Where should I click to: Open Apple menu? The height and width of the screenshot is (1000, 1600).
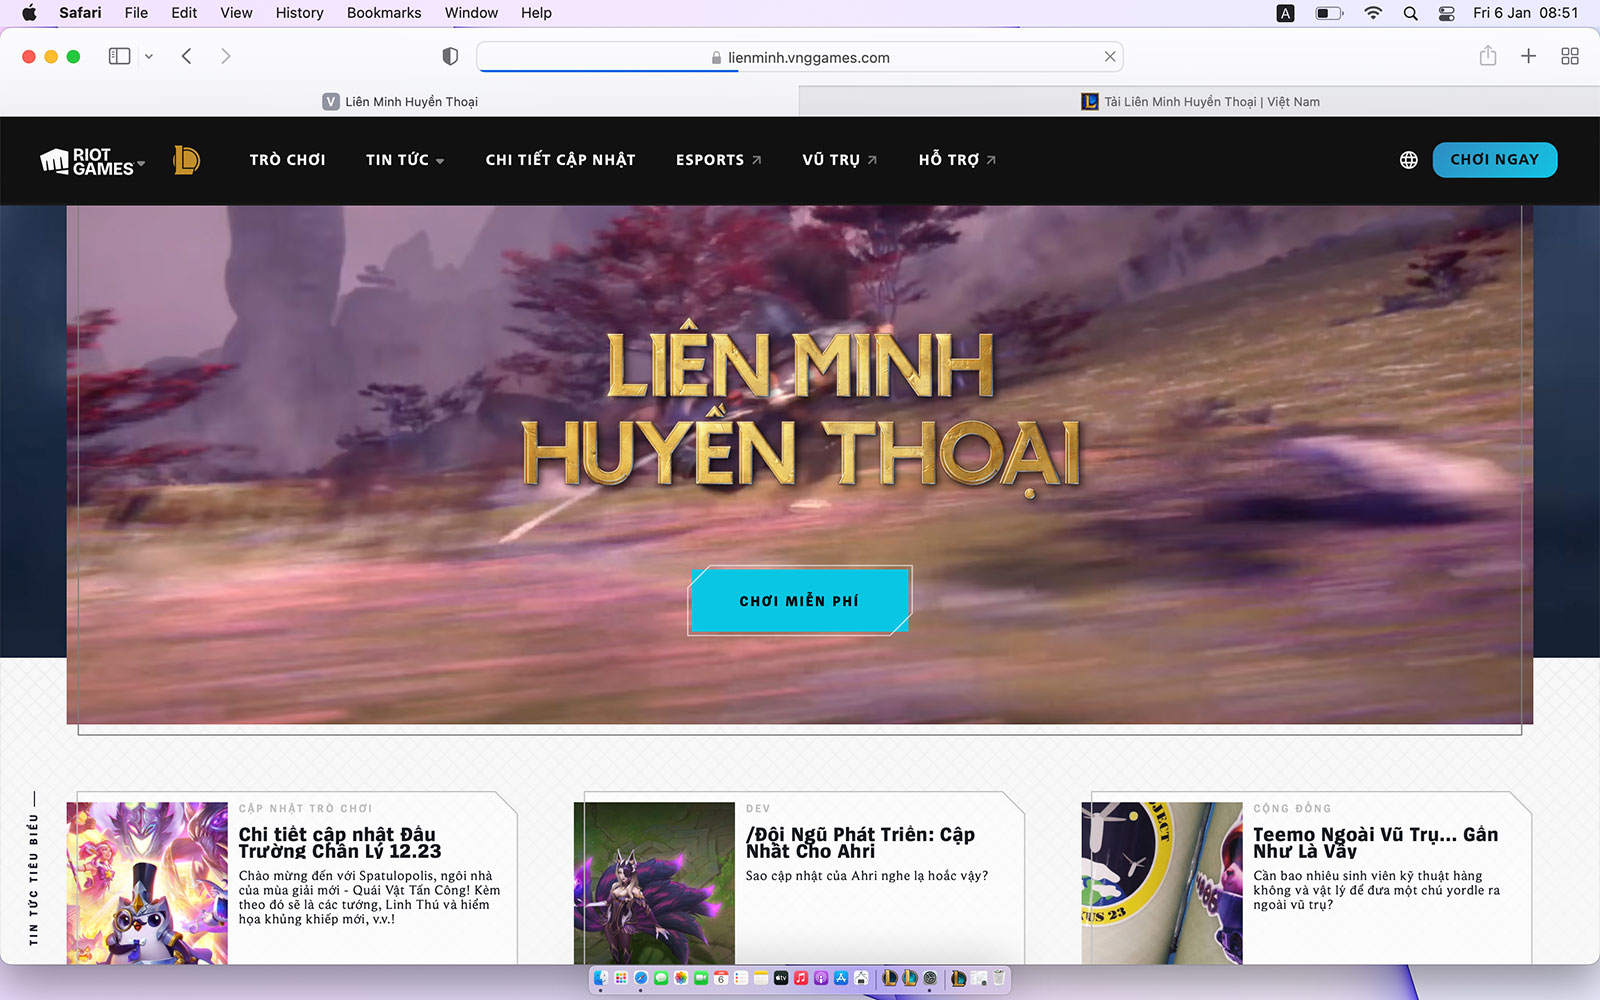[x=29, y=13]
